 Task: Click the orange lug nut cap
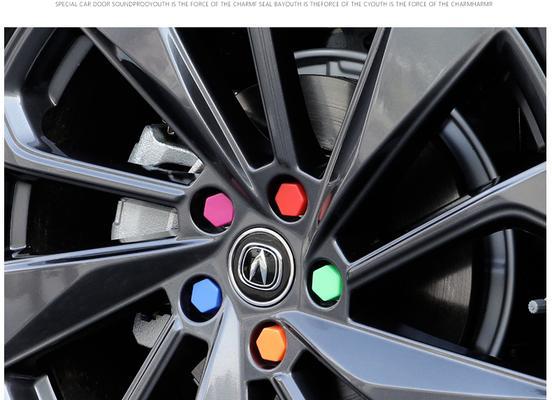tap(271, 343)
